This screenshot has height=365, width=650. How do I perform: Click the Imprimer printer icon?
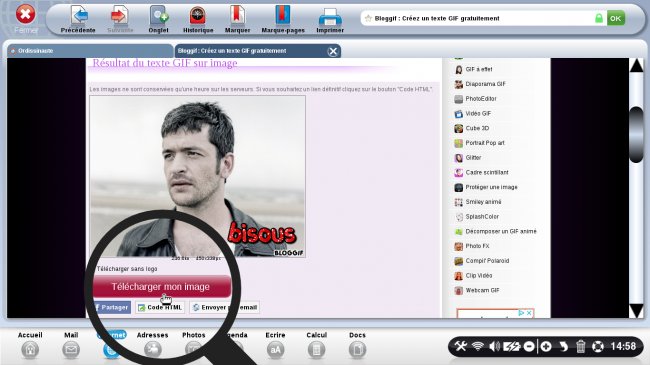[x=330, y=17]
